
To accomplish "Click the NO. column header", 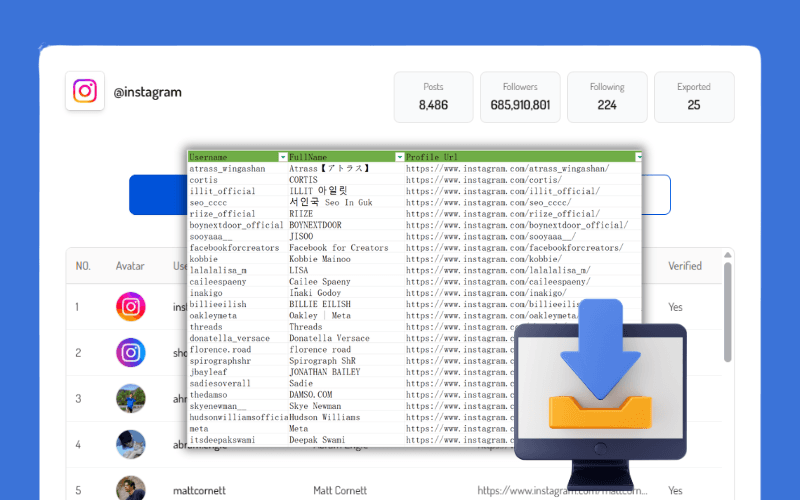I will click(83, 266).
